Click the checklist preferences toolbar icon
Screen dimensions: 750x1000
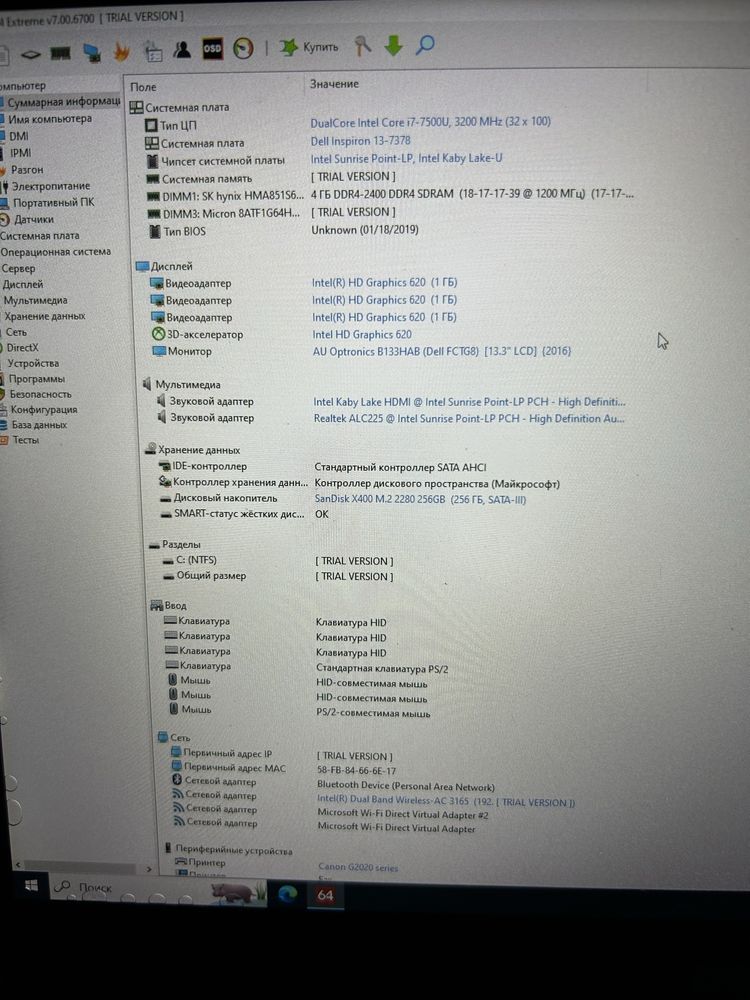pos(153,52)
